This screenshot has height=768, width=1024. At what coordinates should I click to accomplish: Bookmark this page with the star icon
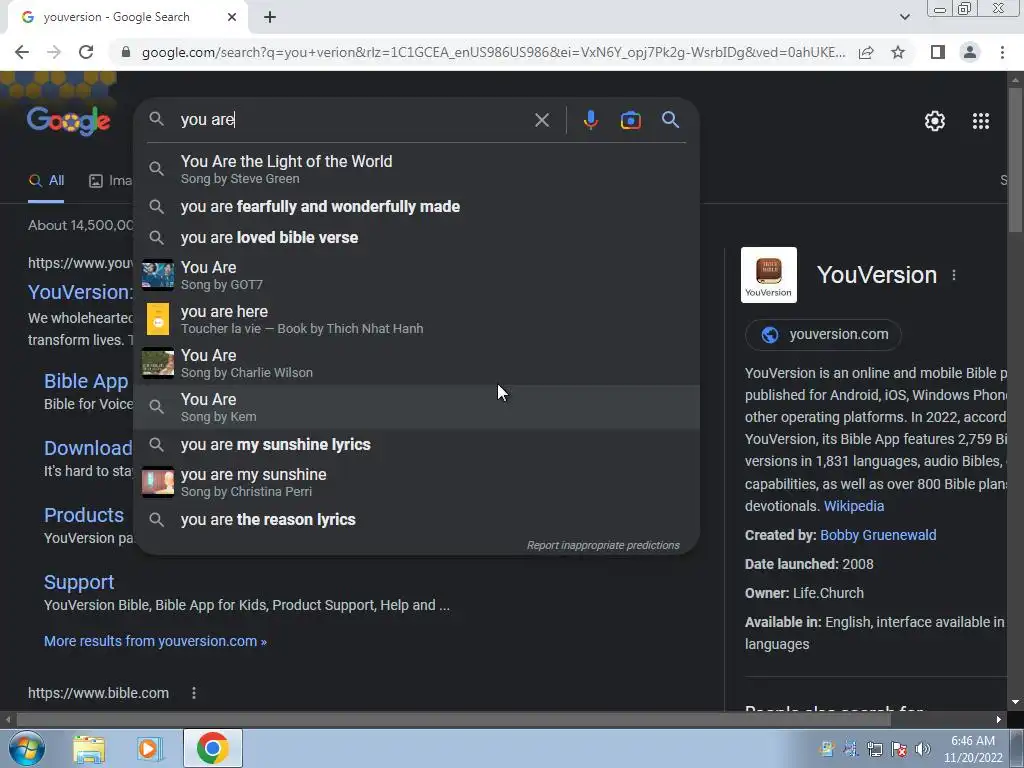(x=898, y=52)
